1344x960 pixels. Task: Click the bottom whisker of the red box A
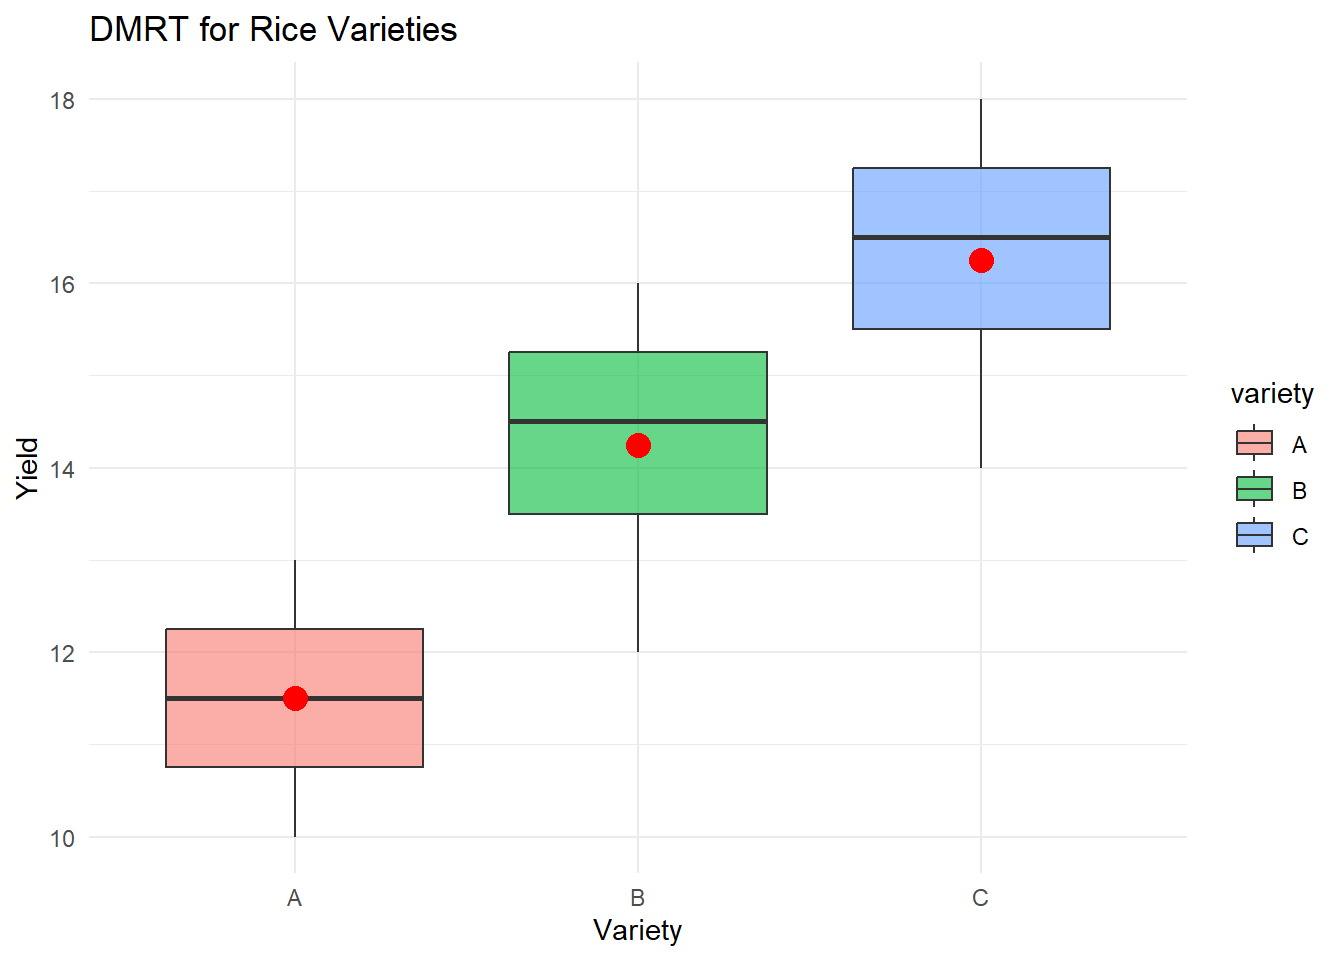click(295, 802)
